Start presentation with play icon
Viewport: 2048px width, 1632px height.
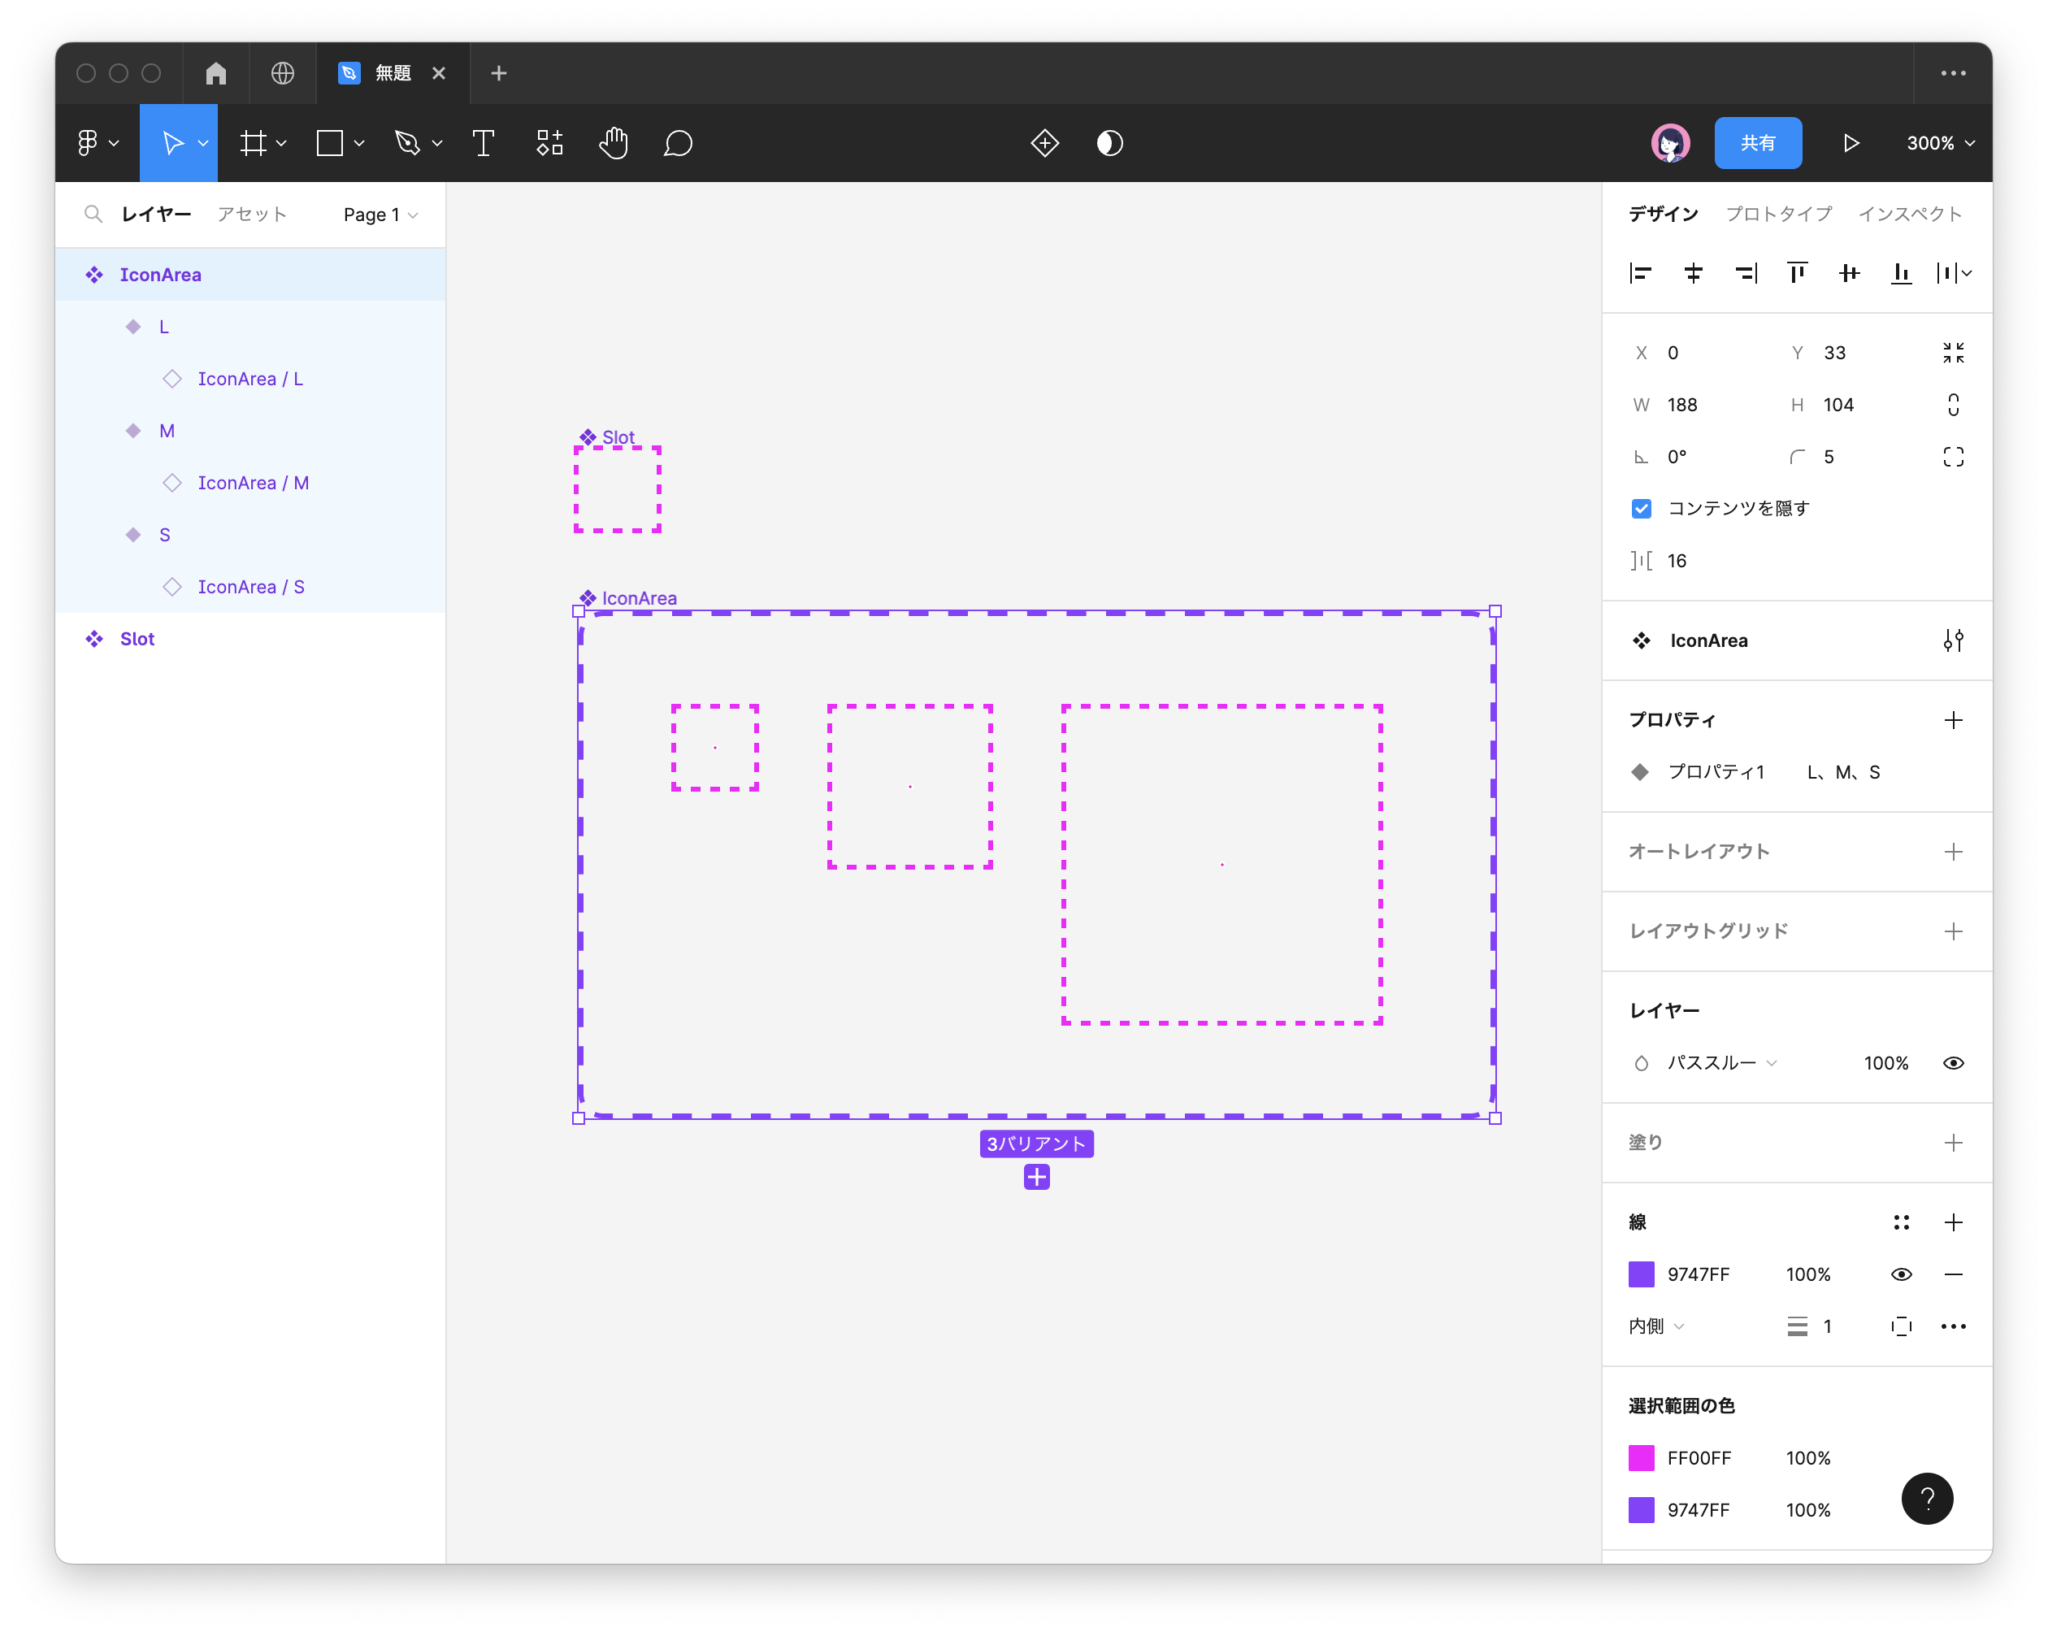(1851, 143)
